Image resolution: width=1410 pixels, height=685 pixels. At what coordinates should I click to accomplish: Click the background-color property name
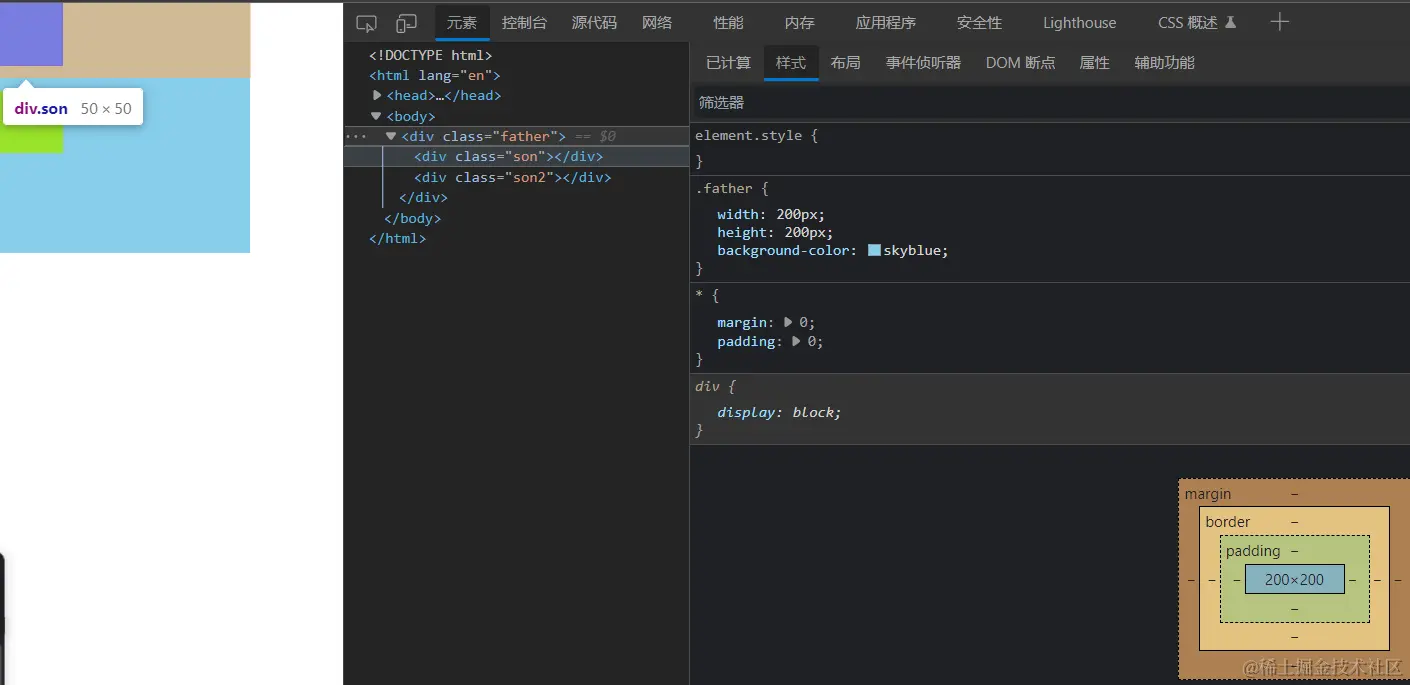click(x=786, y=251)
